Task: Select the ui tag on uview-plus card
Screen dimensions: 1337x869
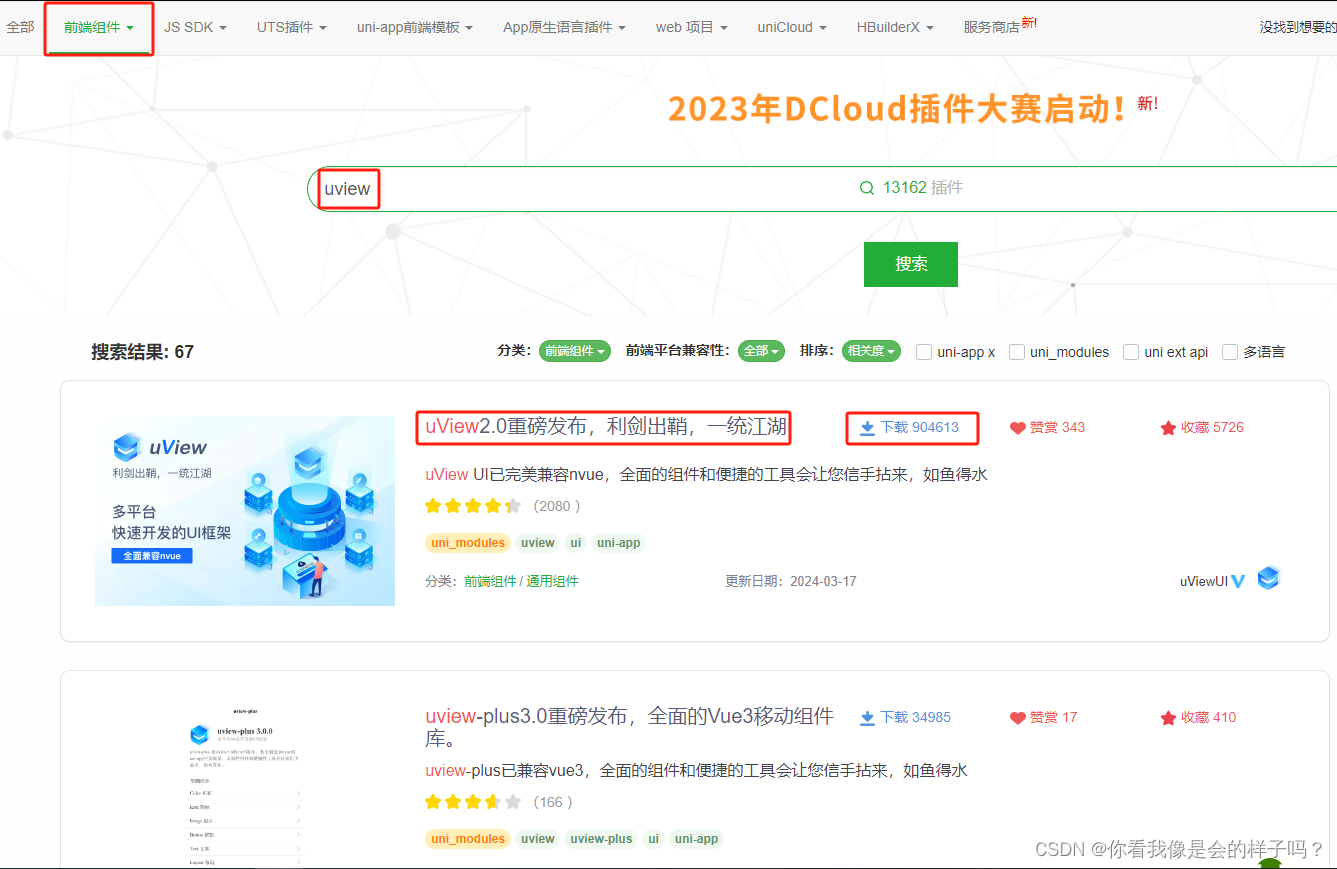Action: point(653,839)
